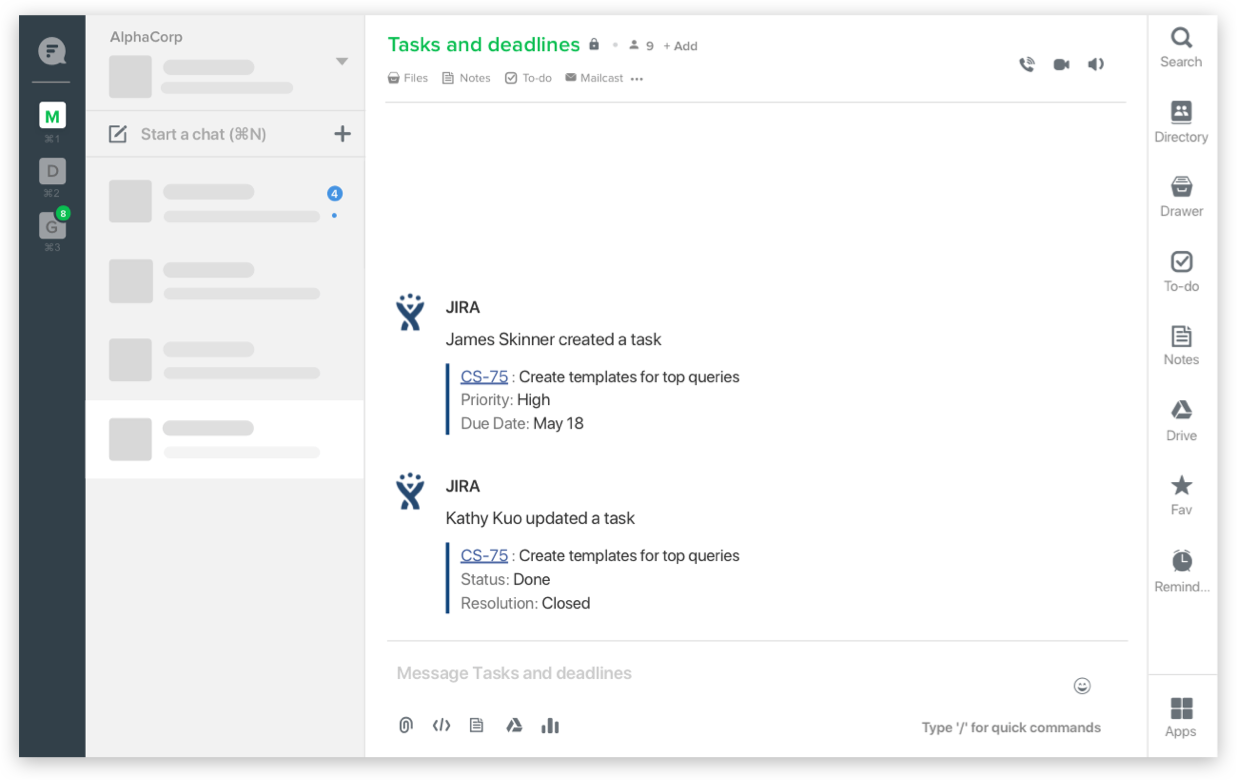
Task: Open the Apps grid
Action: tap(1181, 717)
